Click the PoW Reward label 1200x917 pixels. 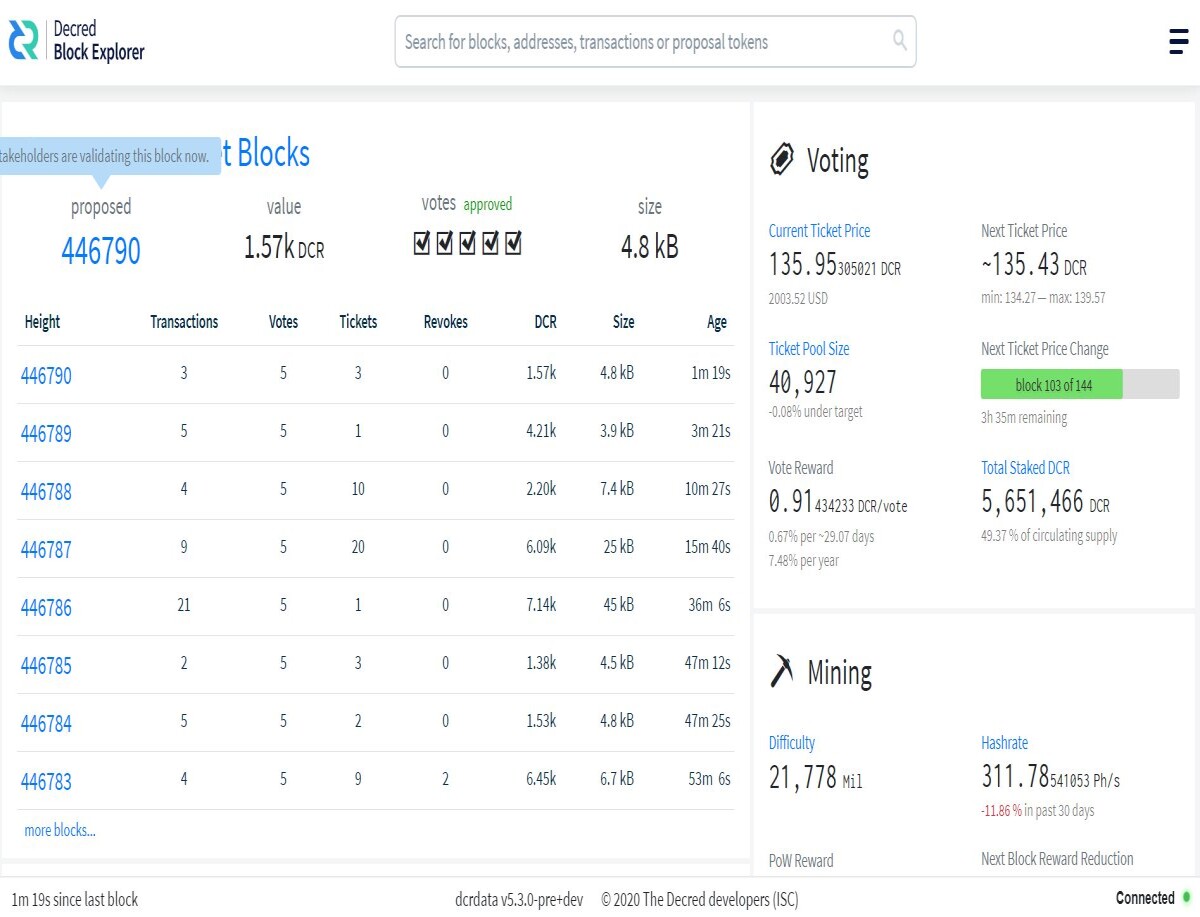(801, 861)
